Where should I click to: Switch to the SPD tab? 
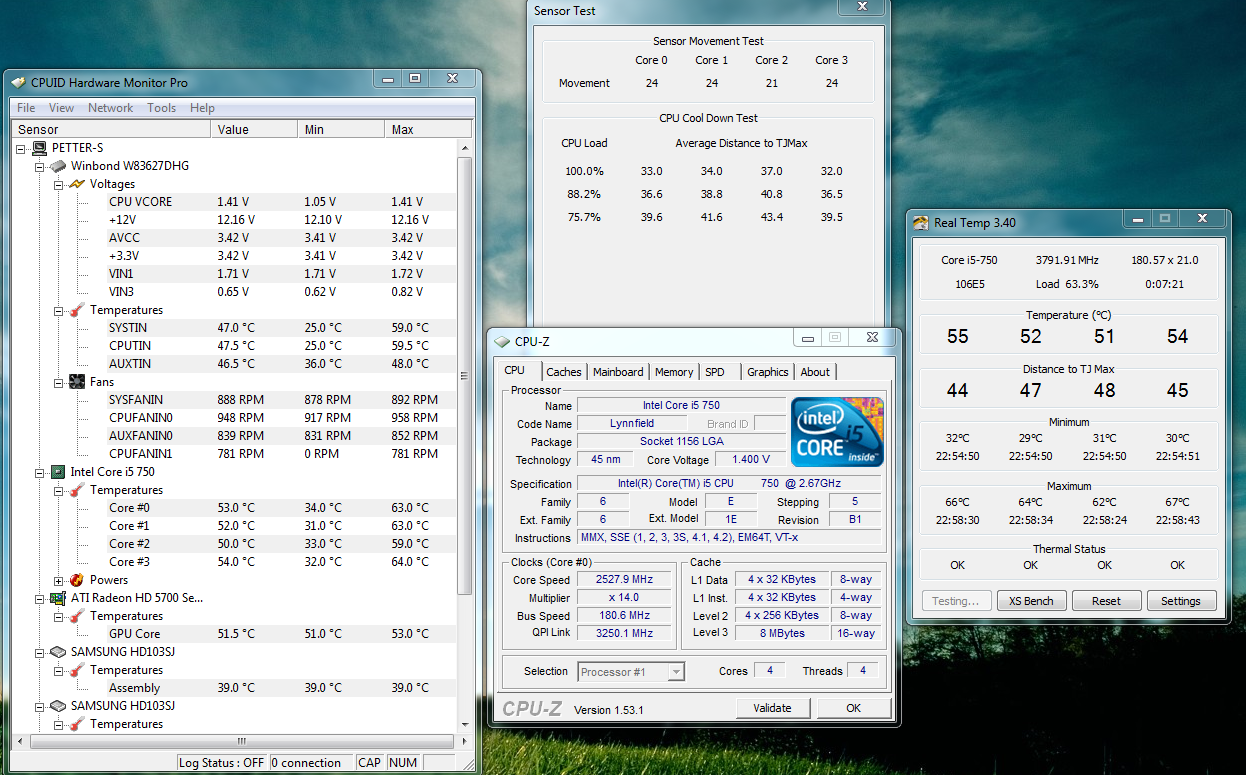tap(715, 372)
